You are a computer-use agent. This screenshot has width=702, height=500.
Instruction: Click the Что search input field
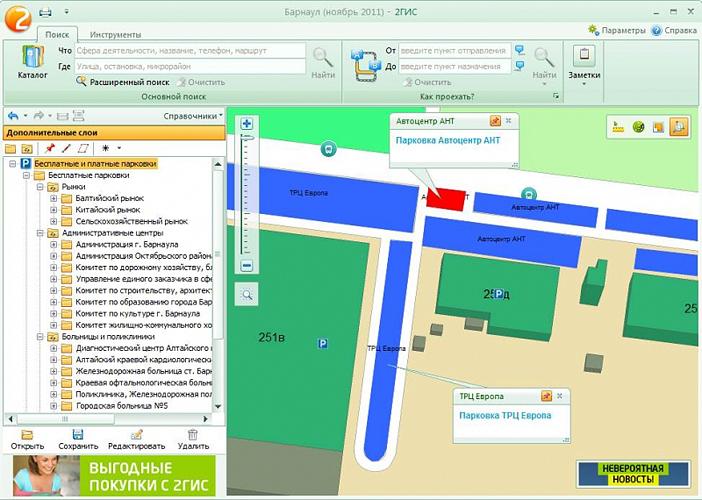click(x=190, y=51)
